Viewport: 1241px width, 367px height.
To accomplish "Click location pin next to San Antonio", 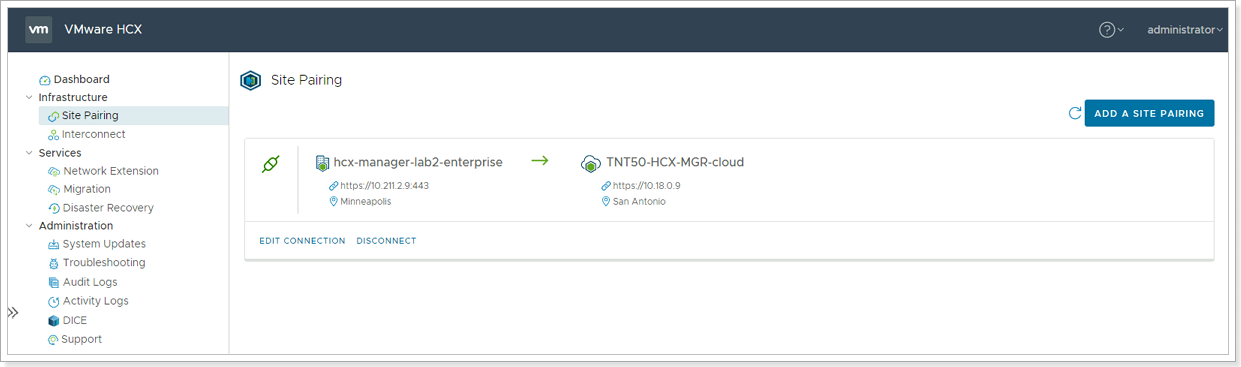I will point(606,201).
